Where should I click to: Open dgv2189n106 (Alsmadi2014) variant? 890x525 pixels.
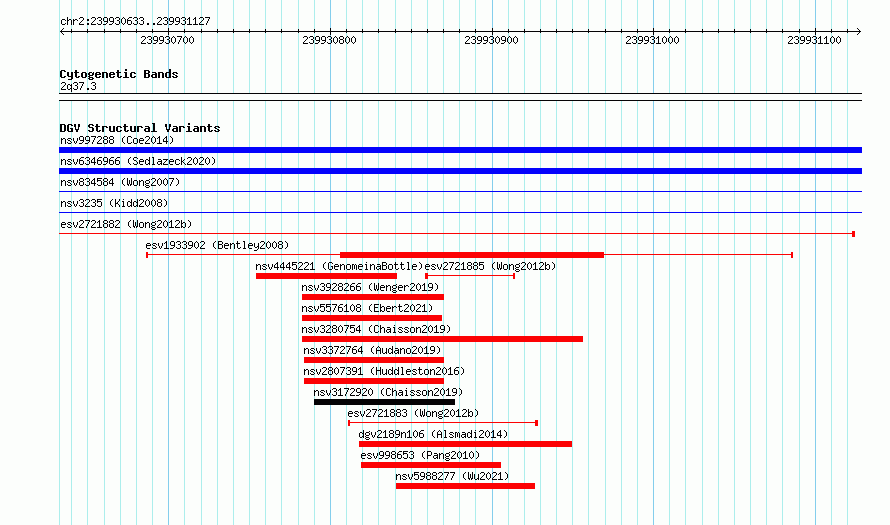click(x=433, y=434)
